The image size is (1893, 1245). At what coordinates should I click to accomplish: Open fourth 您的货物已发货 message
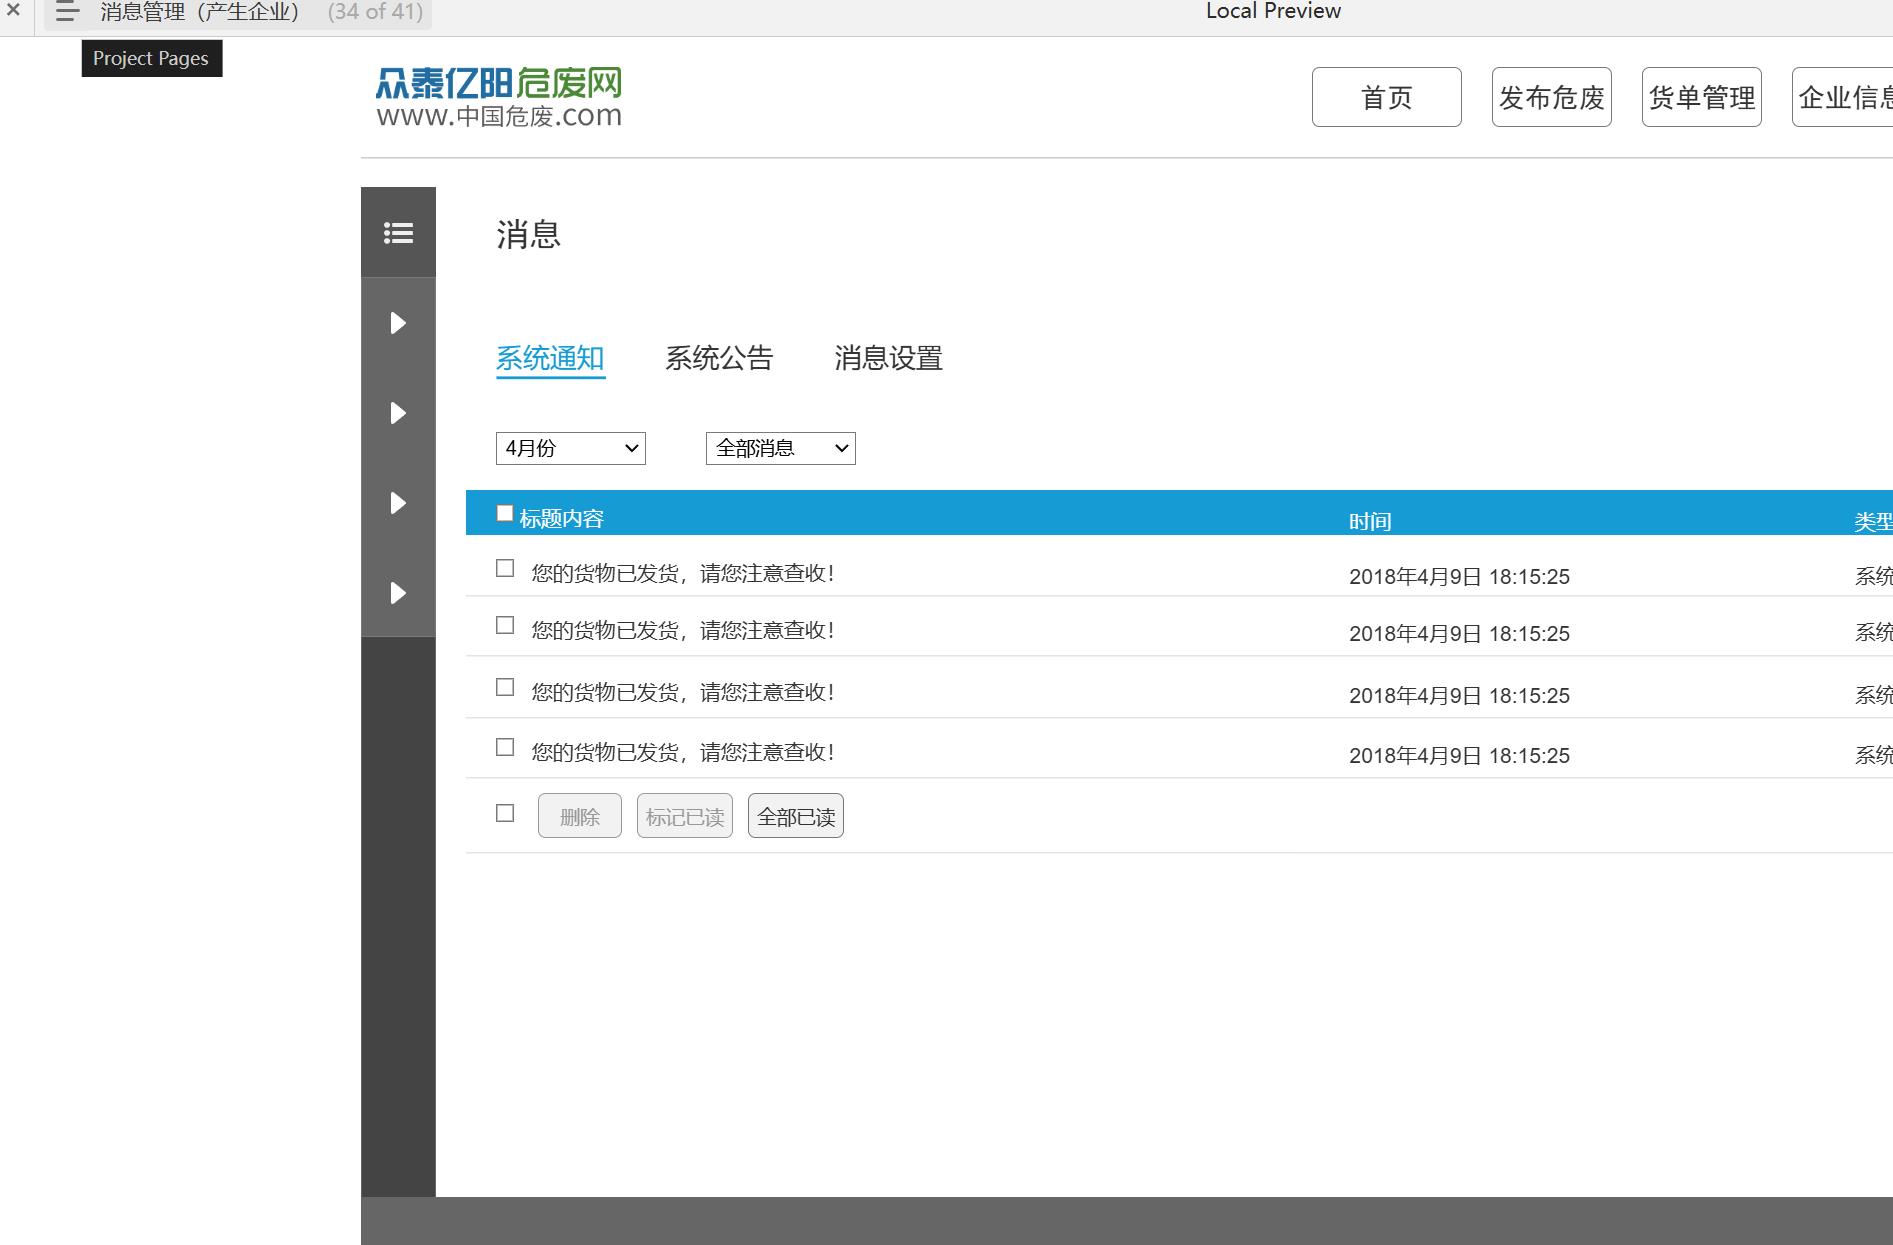coord(683,752)
